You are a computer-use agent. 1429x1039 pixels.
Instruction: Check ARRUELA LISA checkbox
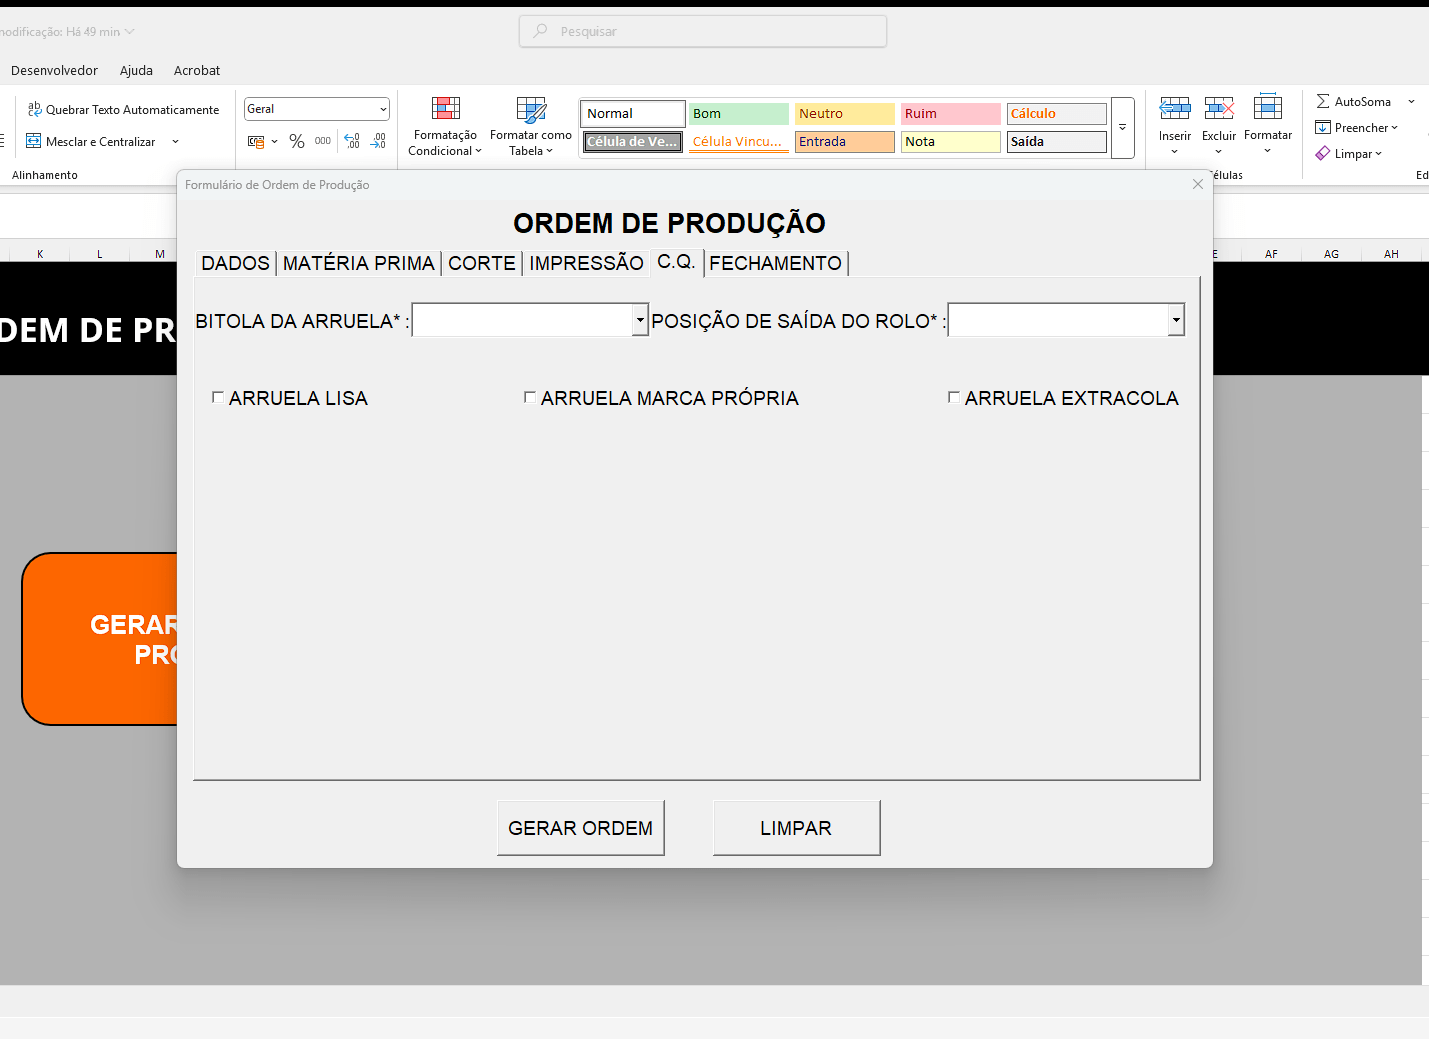[x=218, y=397]
